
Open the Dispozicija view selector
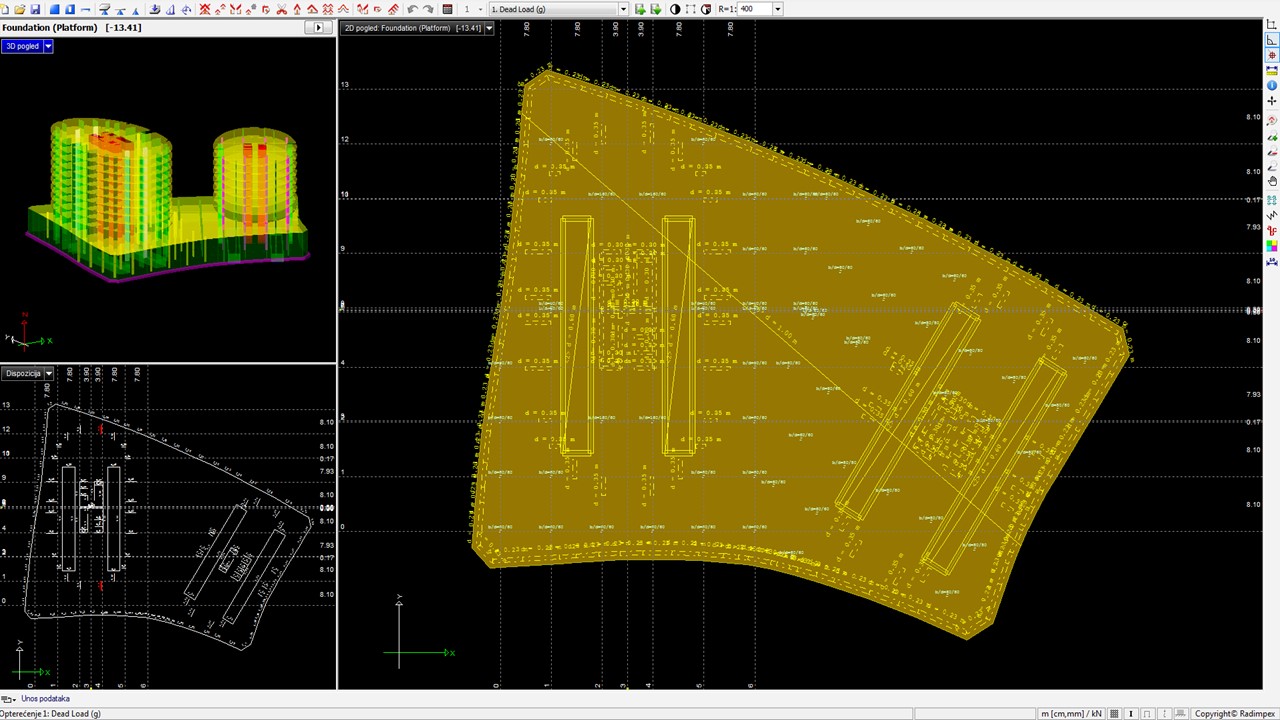coord(47,373)
